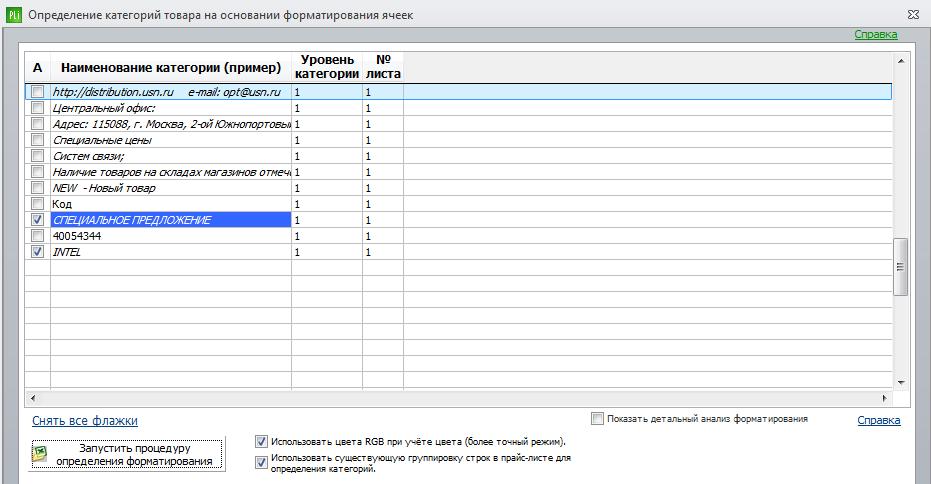Viewport: 931px width, 484px height.
Task: Select the Центральный офис: cell
Action: (x=171, y=107)
